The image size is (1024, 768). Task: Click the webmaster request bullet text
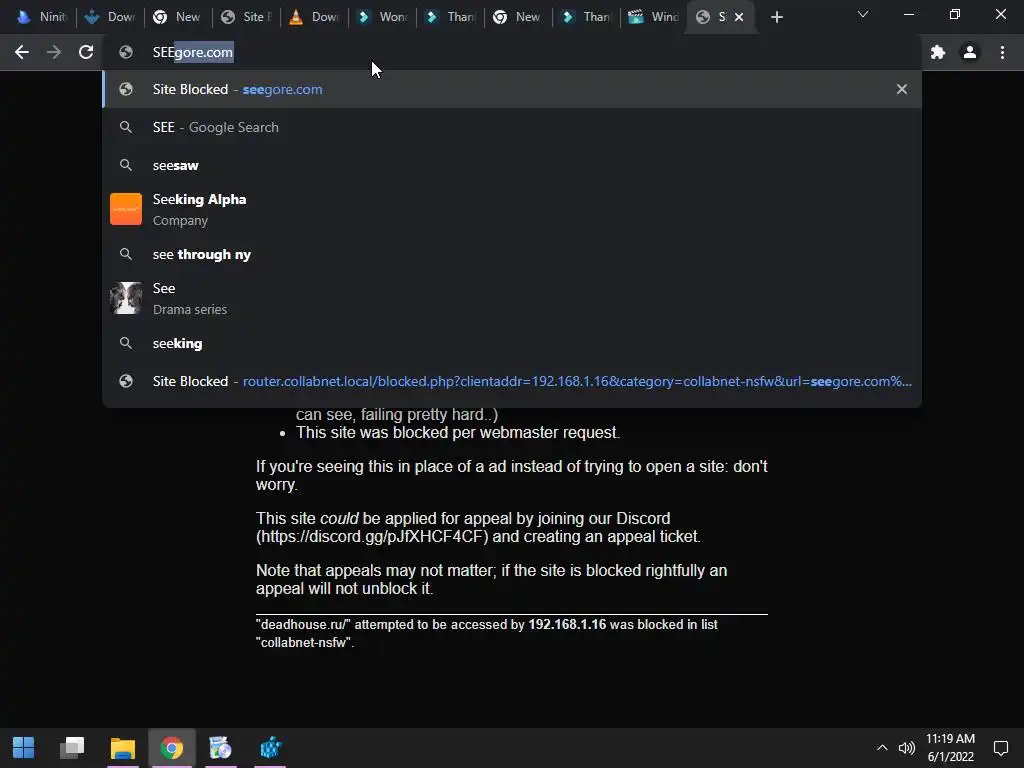pos(458,432)
